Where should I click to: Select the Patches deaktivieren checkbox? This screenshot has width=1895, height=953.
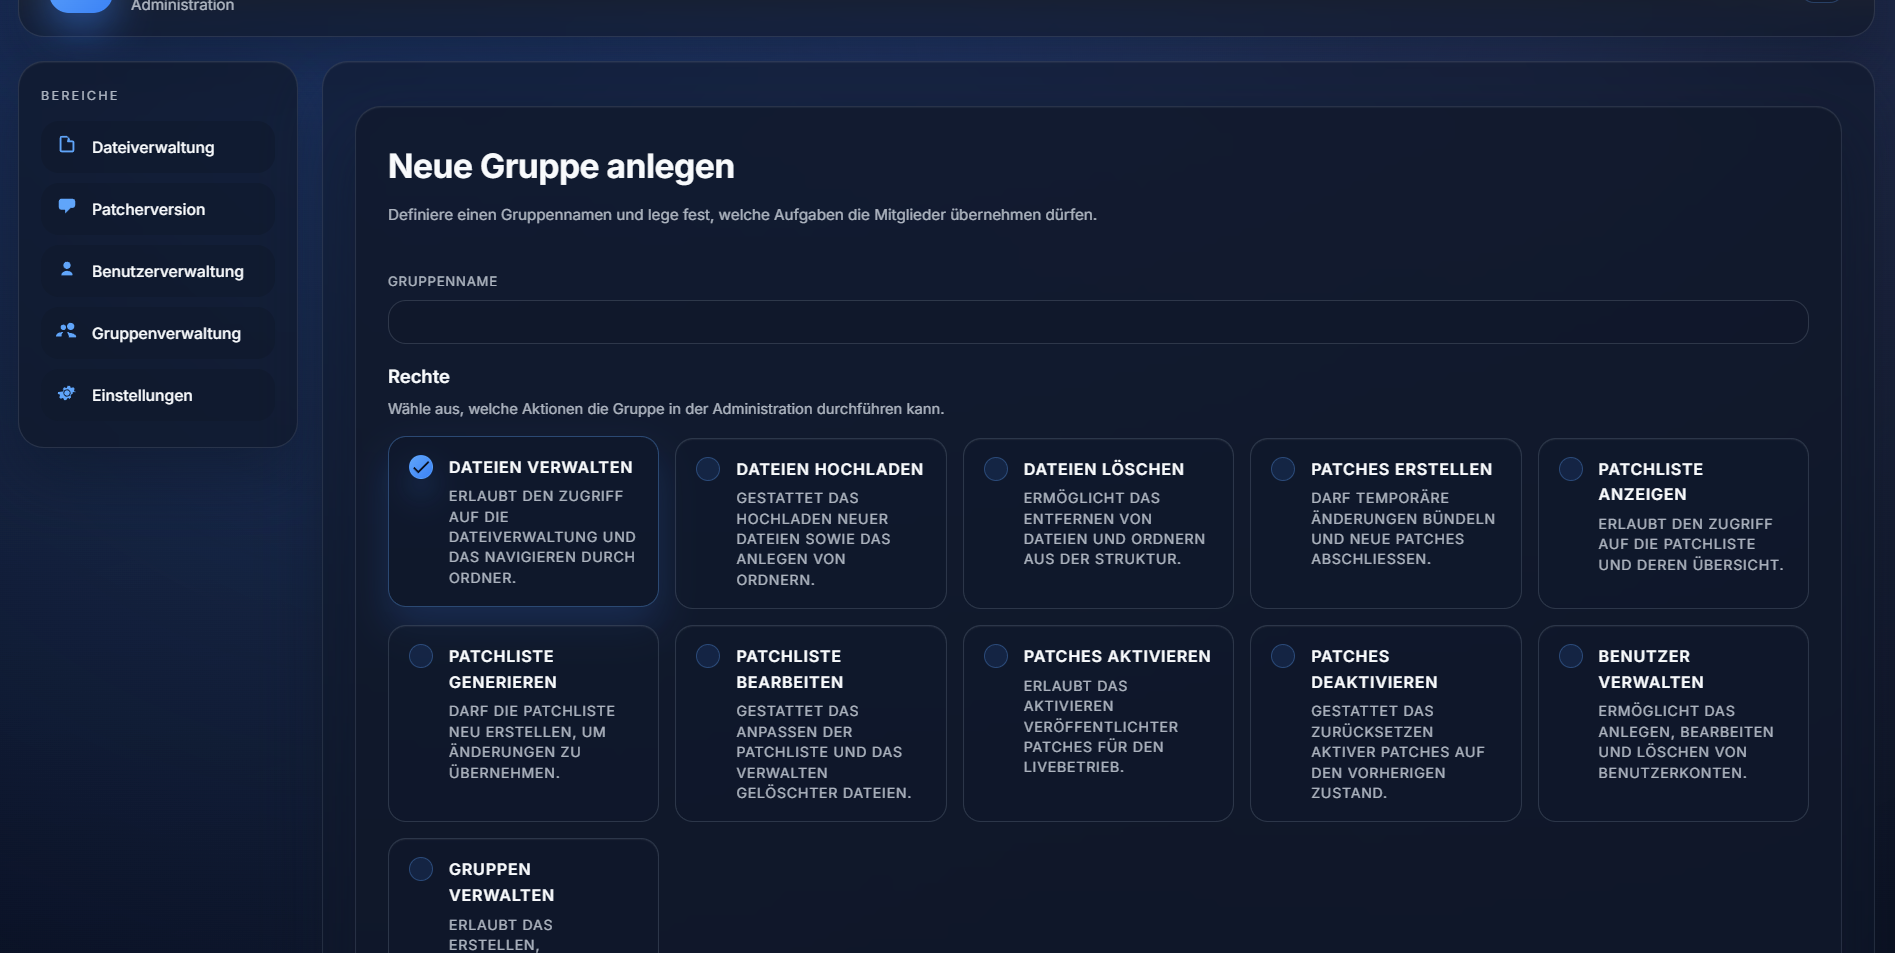click(1283, 656)
